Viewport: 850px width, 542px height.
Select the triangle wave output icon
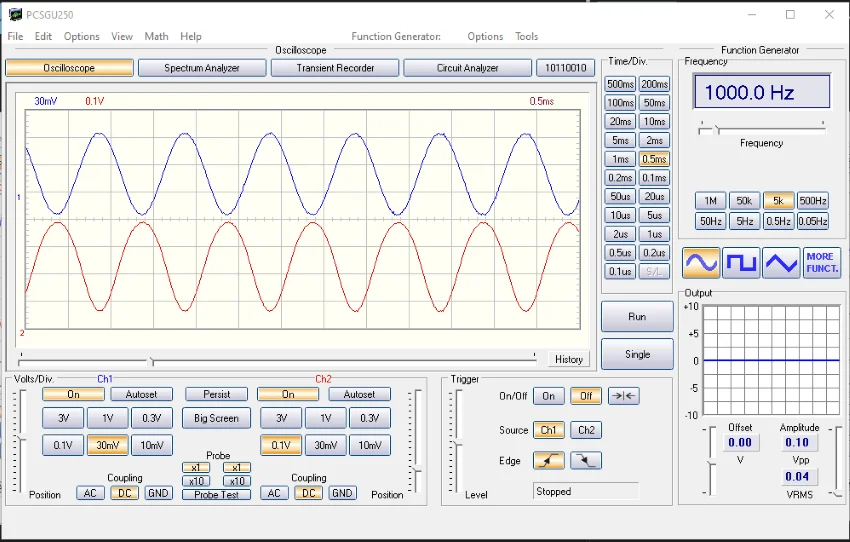(x=781, y=263)
